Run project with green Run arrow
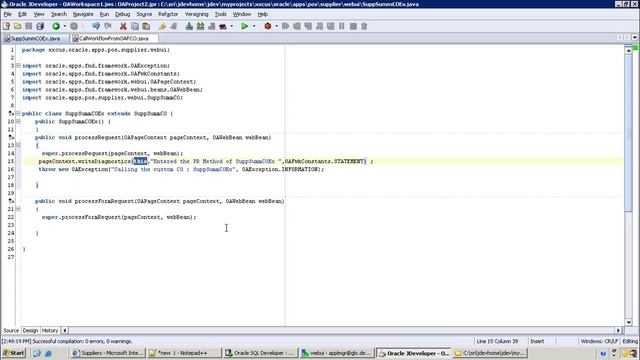Image resolution: width=640 pixels, height=360 pixels. pos(244,26)
